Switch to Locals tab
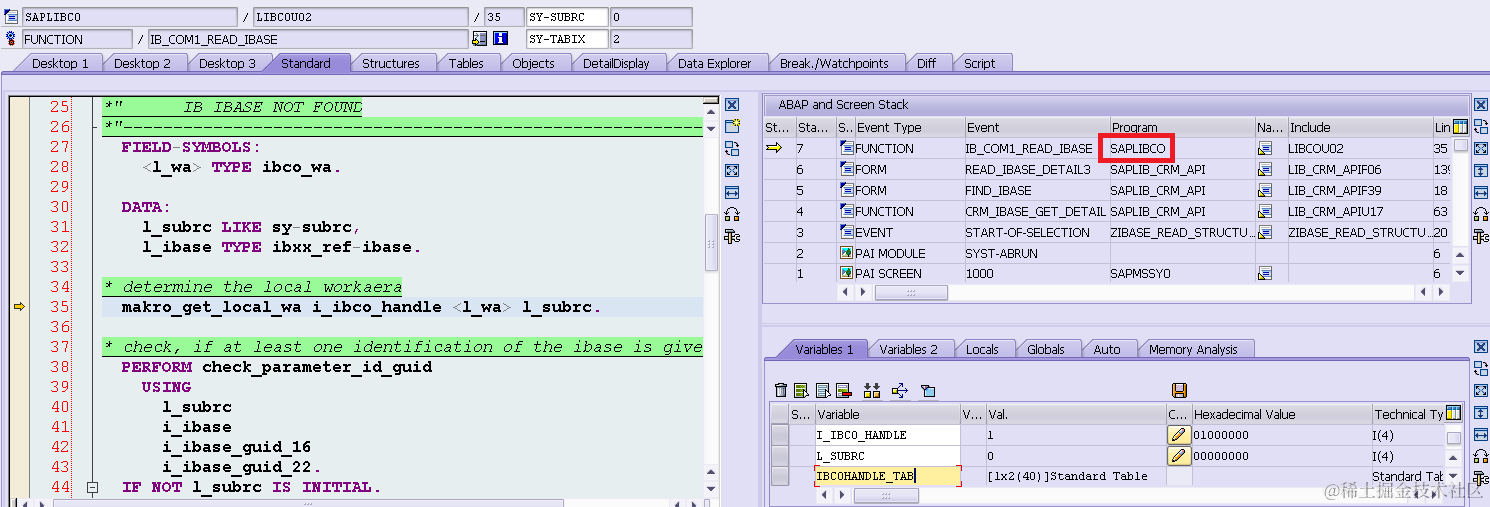This screenshot has width=1490, height=507. click(x=982, y=349)
